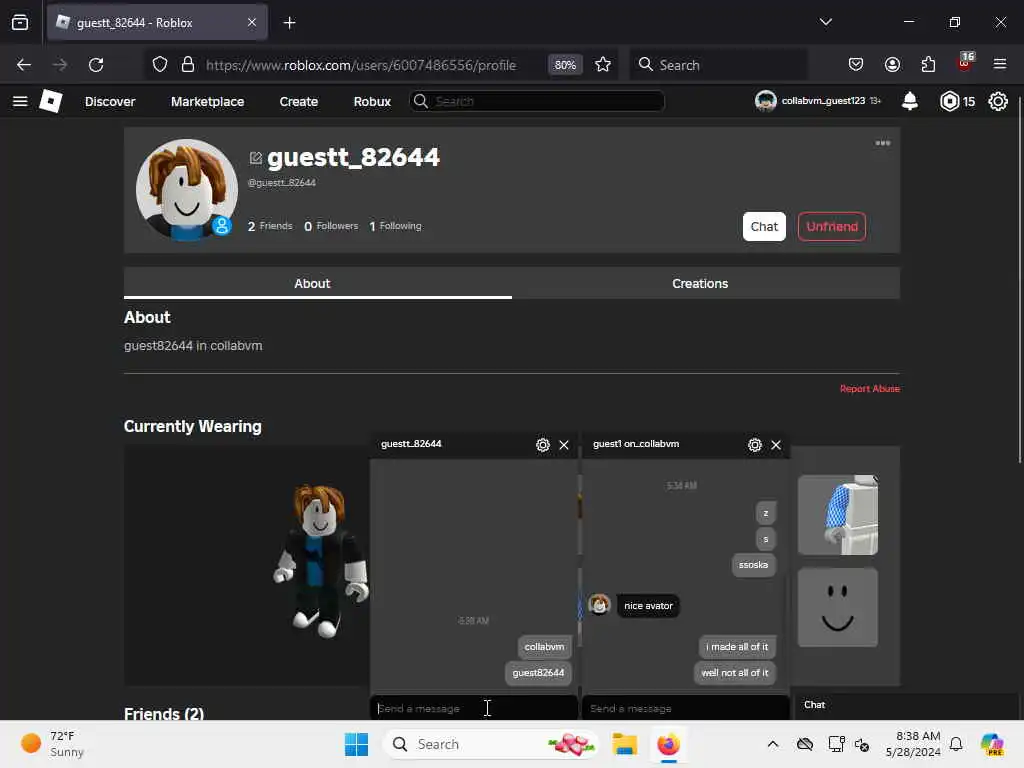
Task: Click the tracking protection shield icon
Action: [160, 65]
